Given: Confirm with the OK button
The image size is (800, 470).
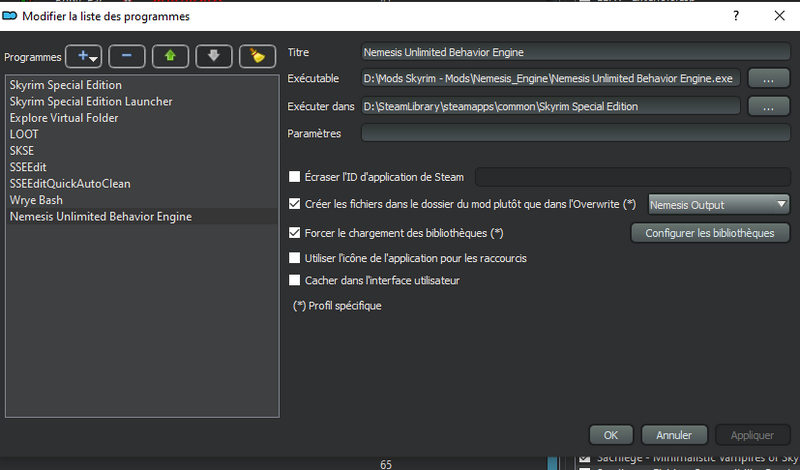Looking at the screenshot, I should tap(610, 435).
